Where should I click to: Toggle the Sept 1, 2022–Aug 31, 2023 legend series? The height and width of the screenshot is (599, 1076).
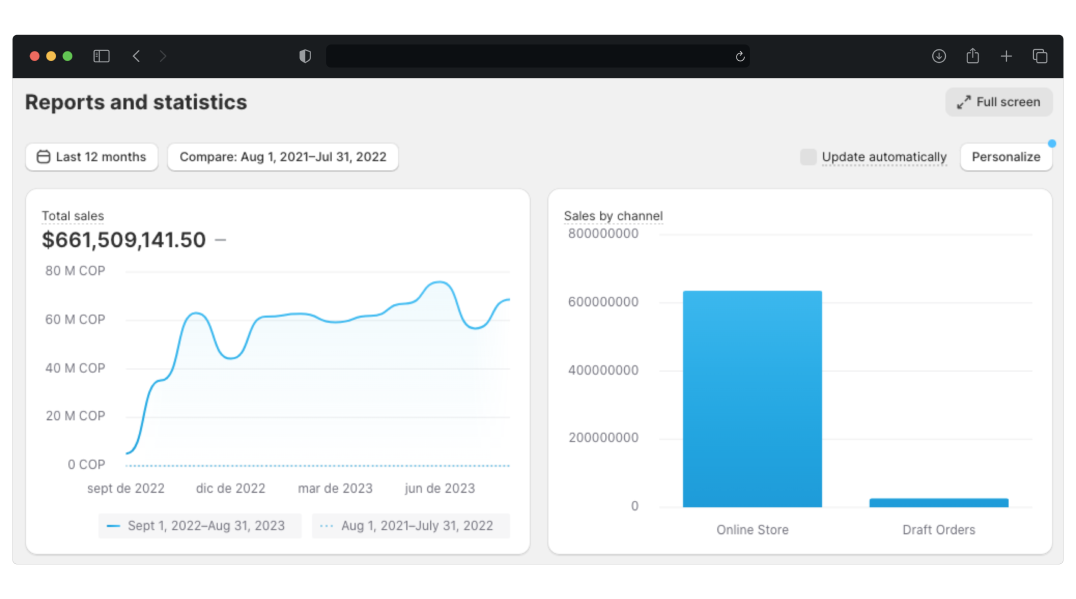point(199,526)
